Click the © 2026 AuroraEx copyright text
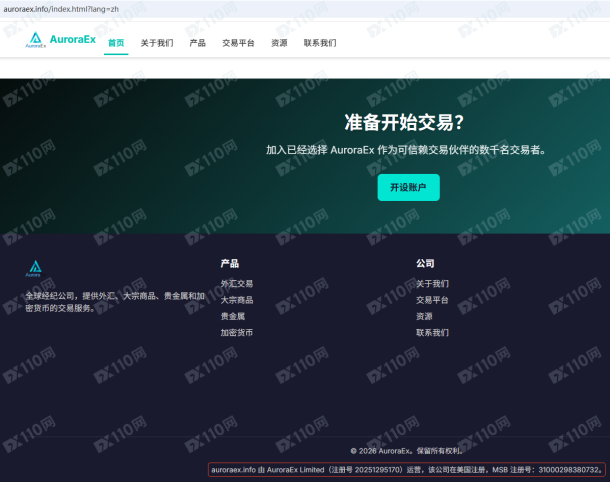Viewport: 610px width, 482px height. tap(407, 451)
